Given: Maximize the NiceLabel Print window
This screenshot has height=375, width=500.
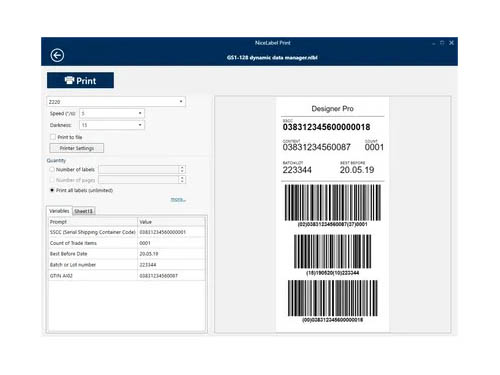Looking at the screenshot, I should point(442,43).
